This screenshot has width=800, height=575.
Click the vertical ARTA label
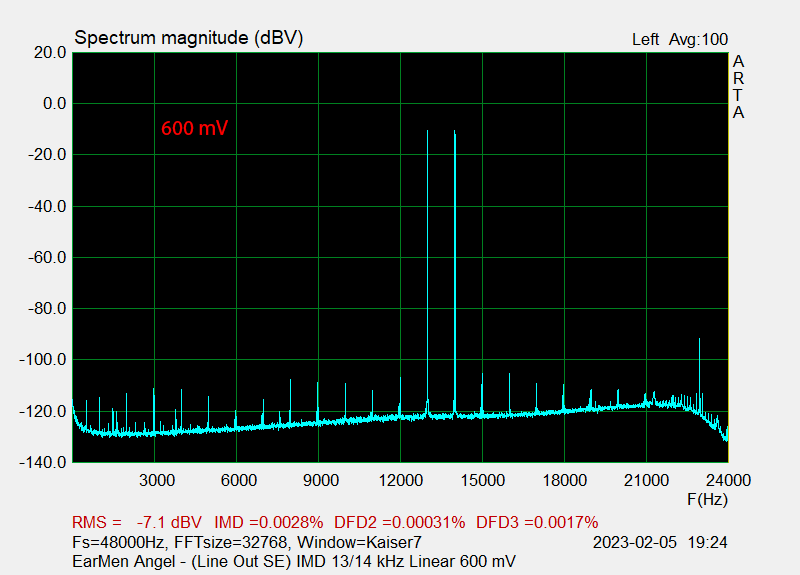[x=738, y=87]
